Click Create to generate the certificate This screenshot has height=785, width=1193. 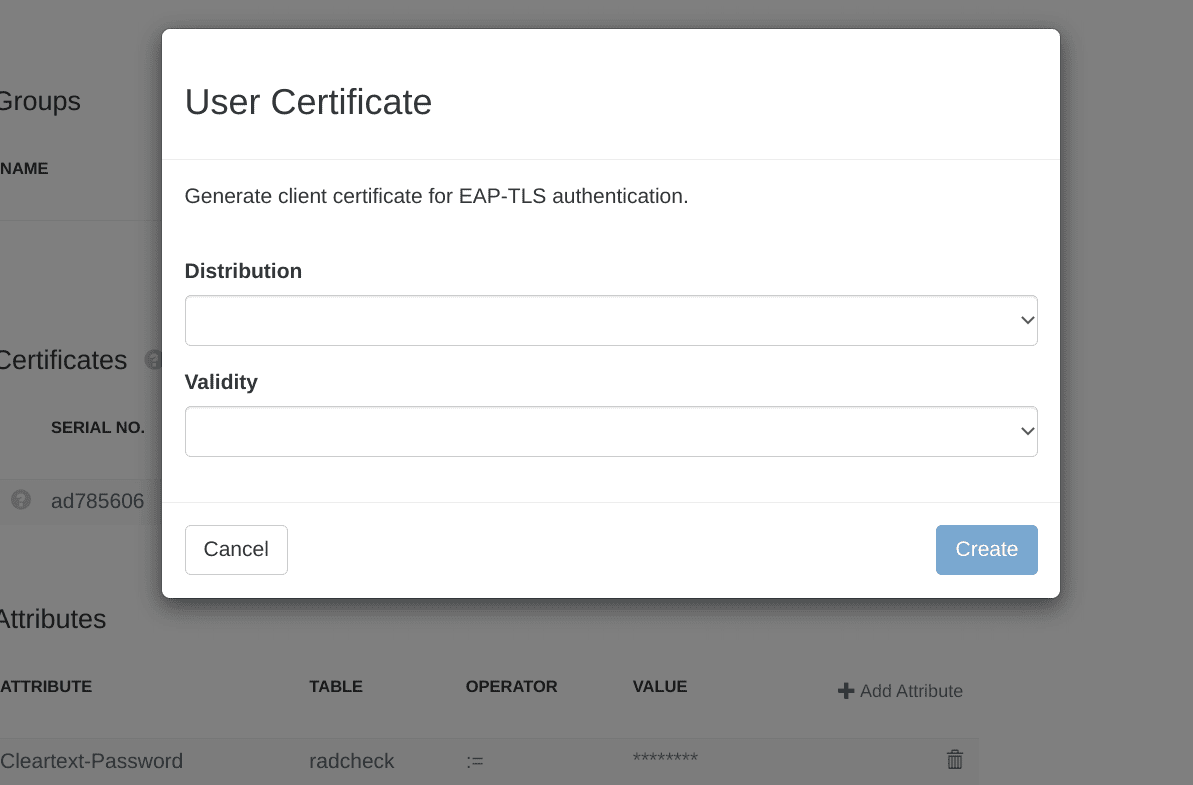pyautogui.click(x=986, y=549)
